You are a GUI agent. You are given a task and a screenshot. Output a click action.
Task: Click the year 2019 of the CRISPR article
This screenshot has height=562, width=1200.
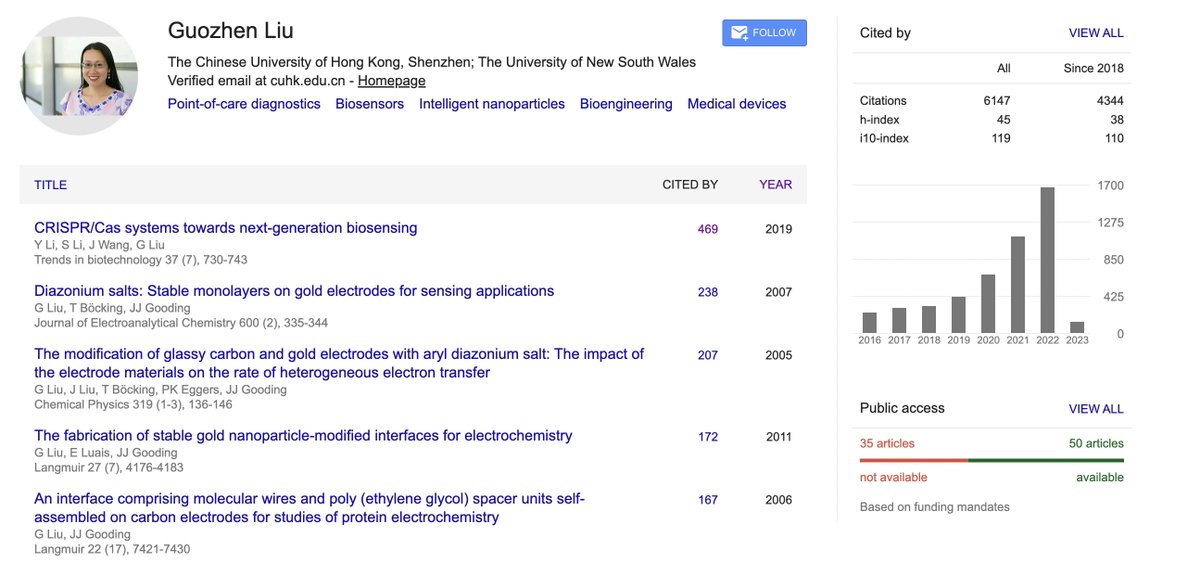[x=778, y=229]
